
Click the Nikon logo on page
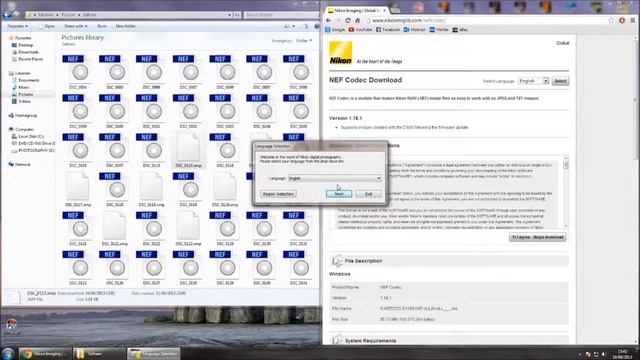pos(341,53)
